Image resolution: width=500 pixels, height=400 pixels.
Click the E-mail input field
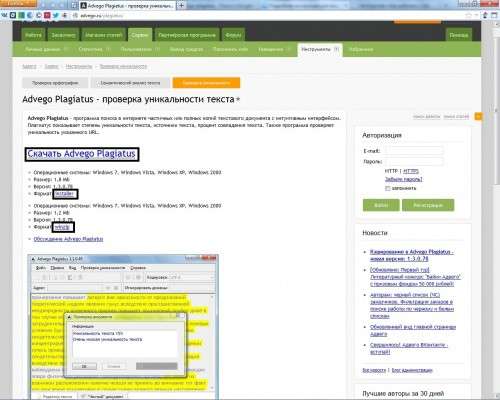click(x=413, y=151)
